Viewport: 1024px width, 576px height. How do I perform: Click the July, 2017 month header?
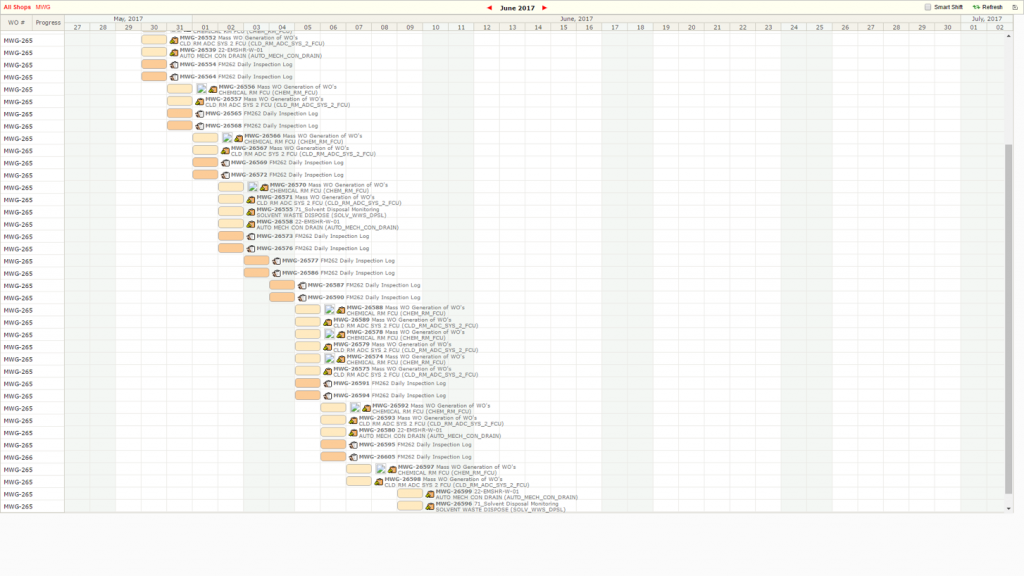point(986,19)
